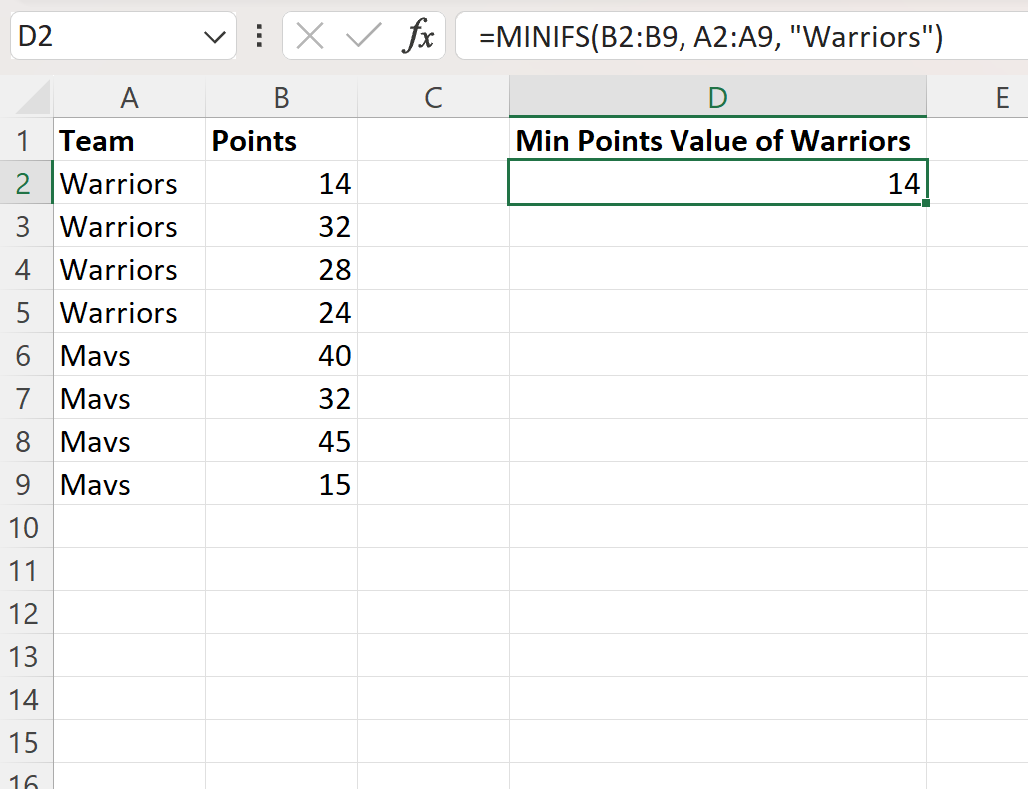Viewport: 1028px width, 789px height.
Task: Select column header D
Action: 717,97
